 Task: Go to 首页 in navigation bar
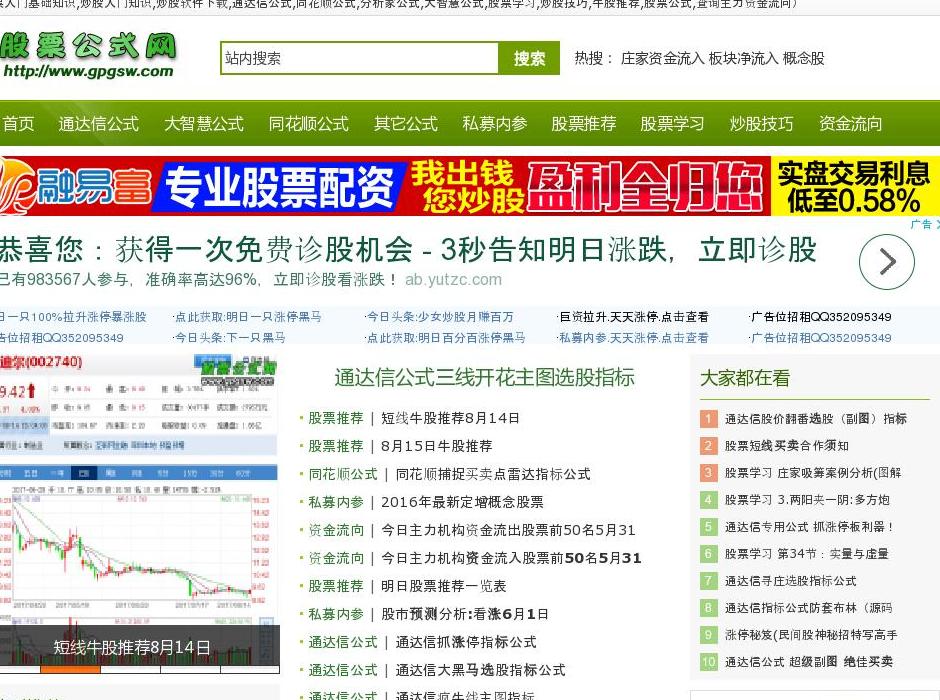[19, 123]
